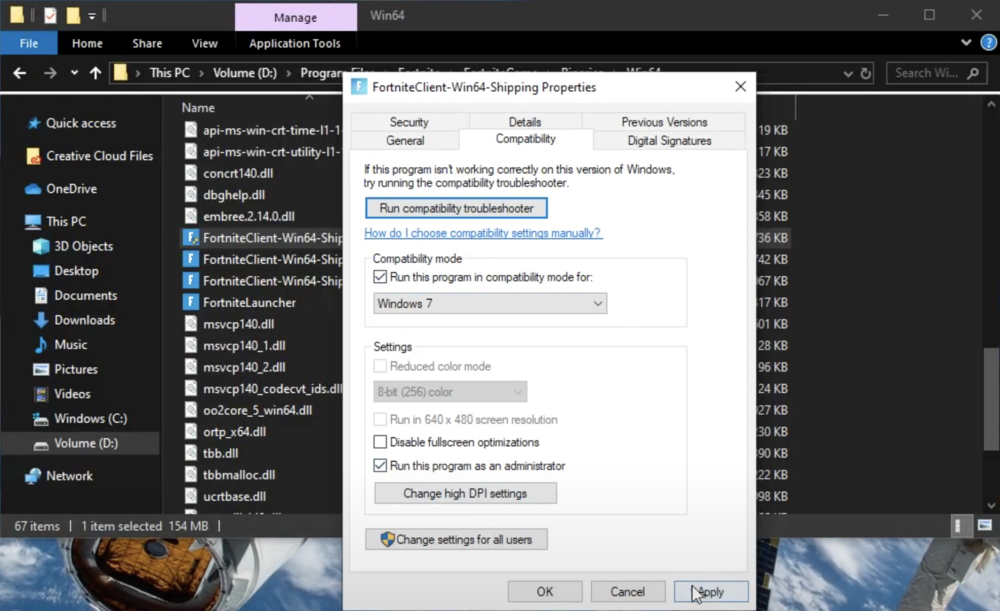1000x611 pixels.
Task: Click the up directory arrow
Action: click(x=95, y=73)
